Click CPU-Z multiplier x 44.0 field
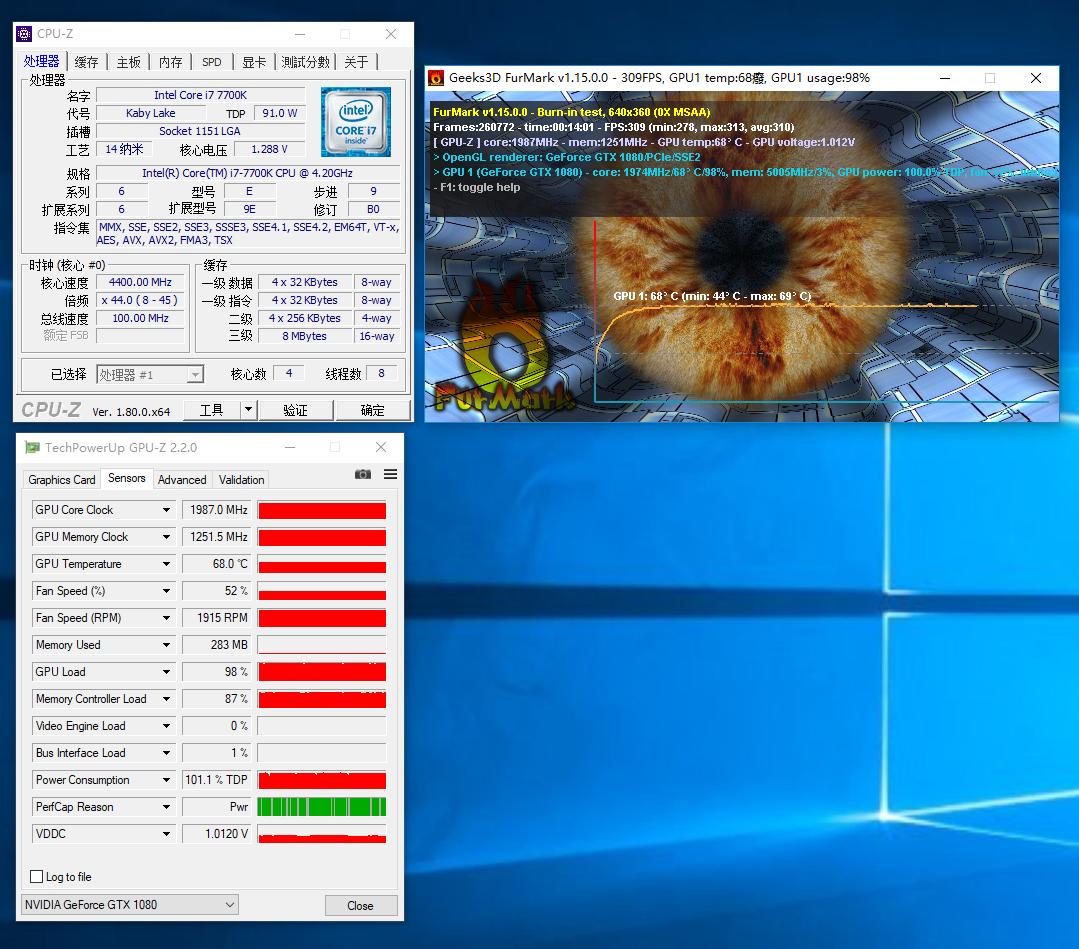This screenshot has height=949, width=1079. click(x=140, y=300)
